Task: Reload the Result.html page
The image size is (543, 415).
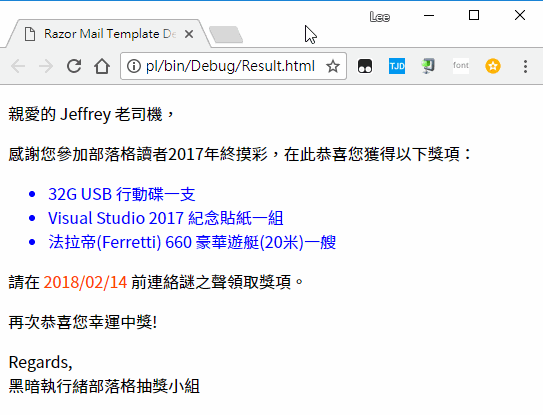Action: click(74, 66)
